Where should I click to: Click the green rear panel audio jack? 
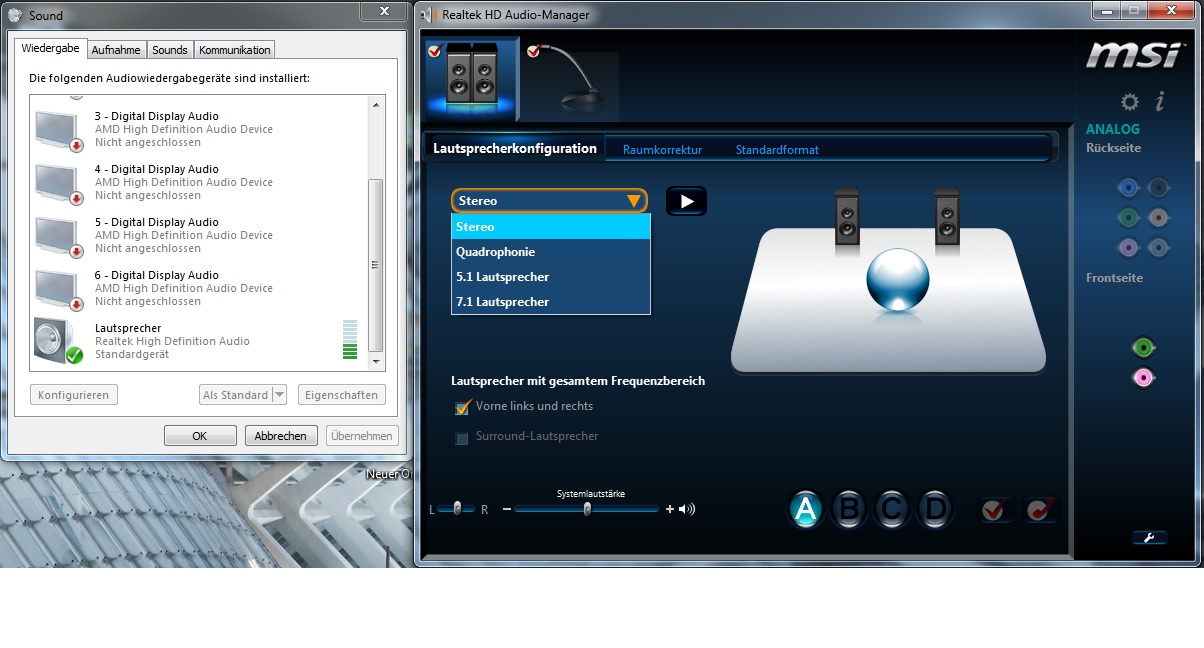[x=1128, y=217]
